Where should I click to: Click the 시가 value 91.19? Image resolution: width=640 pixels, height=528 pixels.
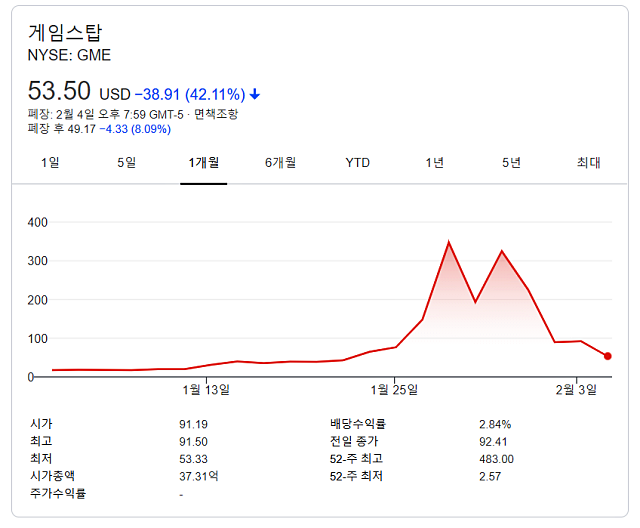click(193, 424)
